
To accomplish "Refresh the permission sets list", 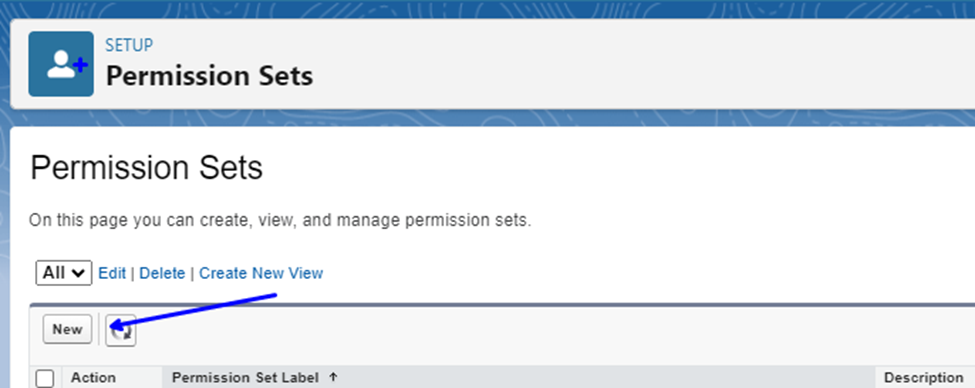I will (x=121, y=330).
